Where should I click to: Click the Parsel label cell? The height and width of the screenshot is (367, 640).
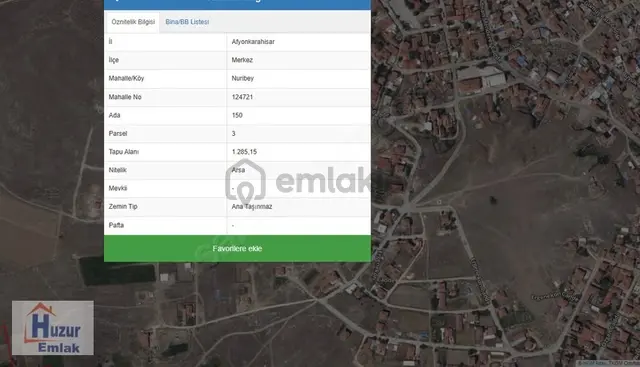click(x=165, y=133)
